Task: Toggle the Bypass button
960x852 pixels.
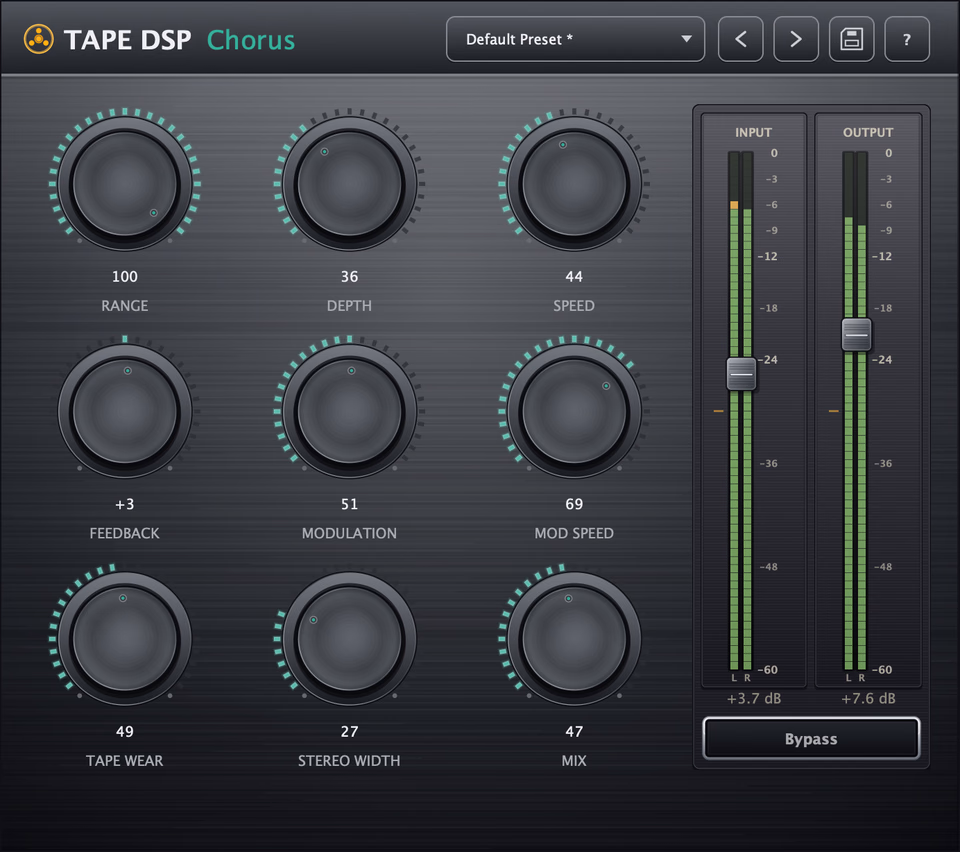Action: [811, 739]
